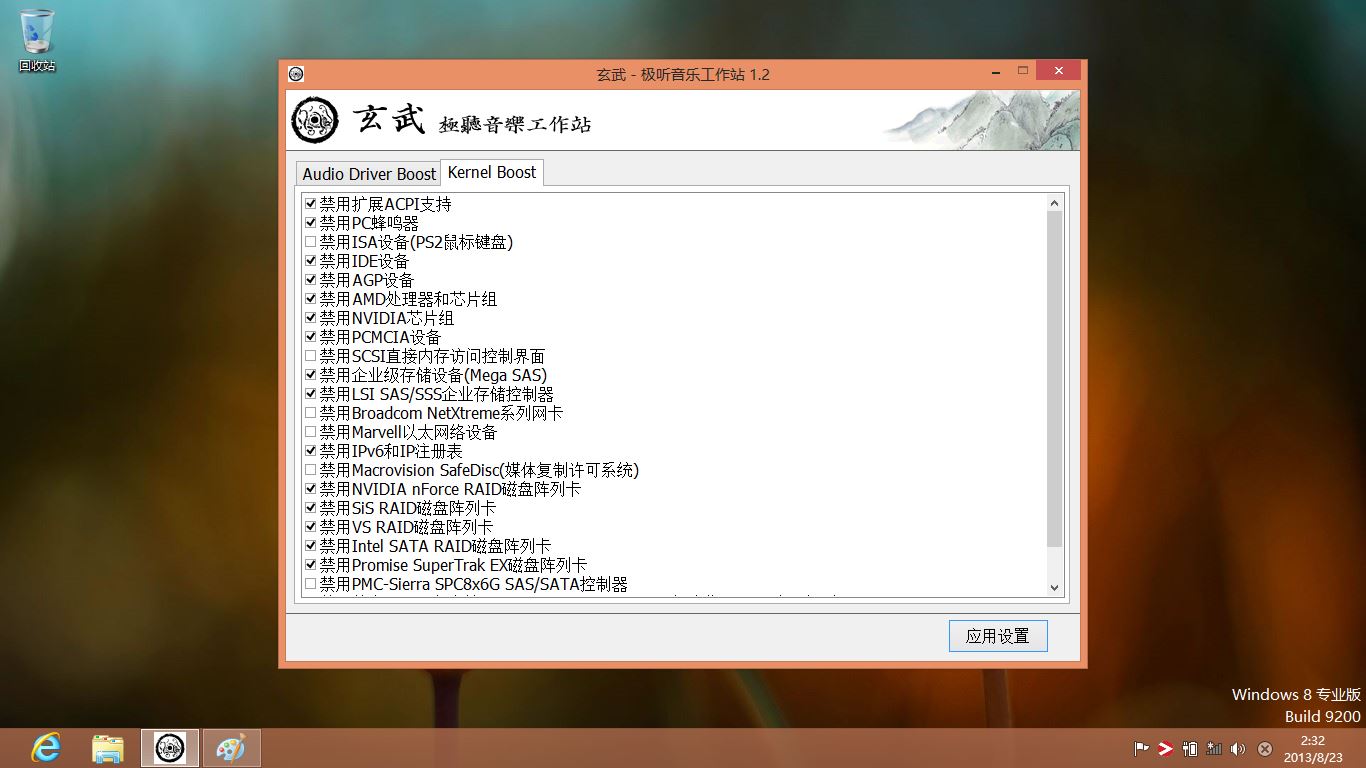Check 禁用Macrovision SafeDisc option
The width and height of the screenshot is (1366, 768).
pyautogui.click(x=311, y=470)
